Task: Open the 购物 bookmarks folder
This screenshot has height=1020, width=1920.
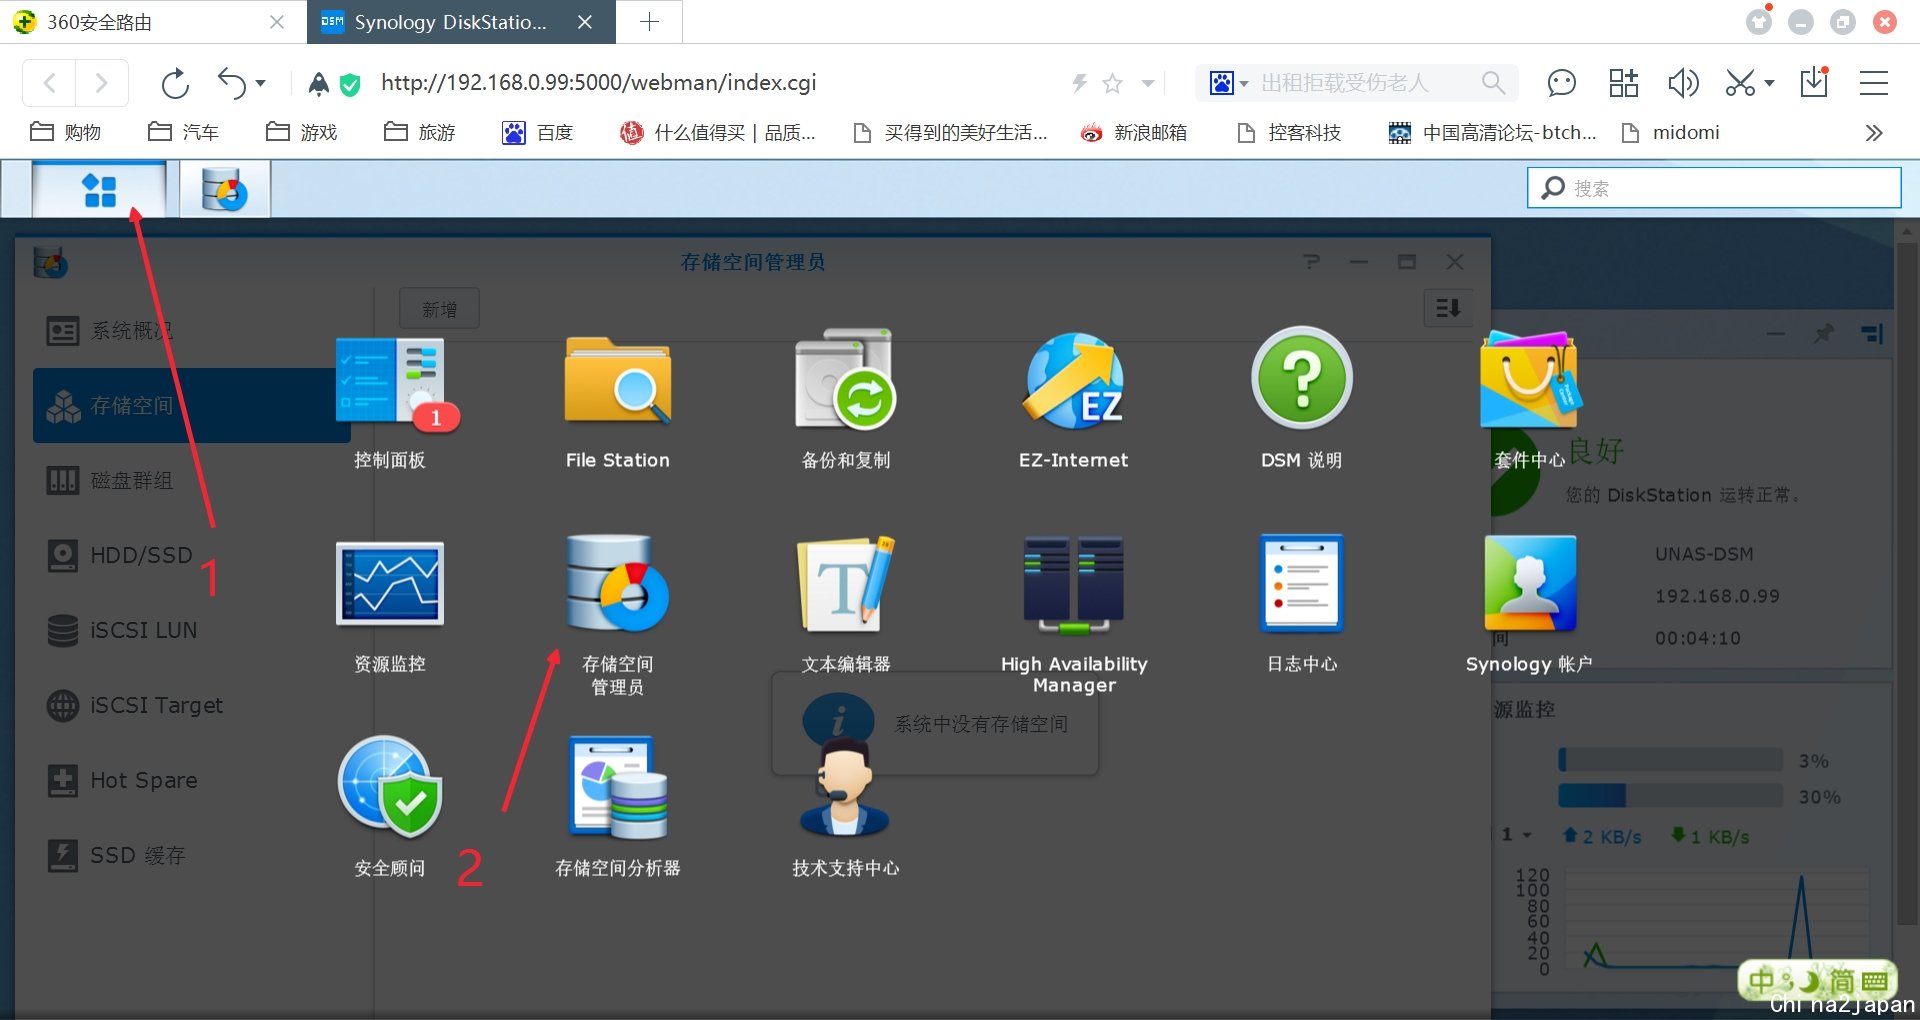Action: click(x=66, y=132)
